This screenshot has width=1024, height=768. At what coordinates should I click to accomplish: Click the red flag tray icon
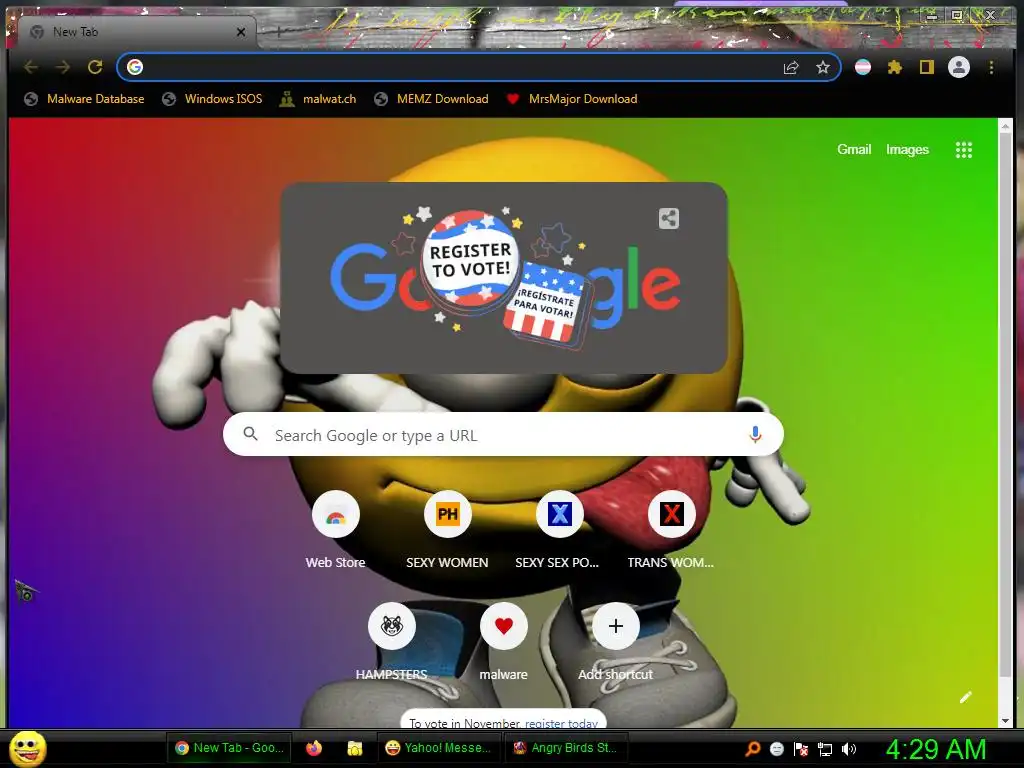[801, 749]
